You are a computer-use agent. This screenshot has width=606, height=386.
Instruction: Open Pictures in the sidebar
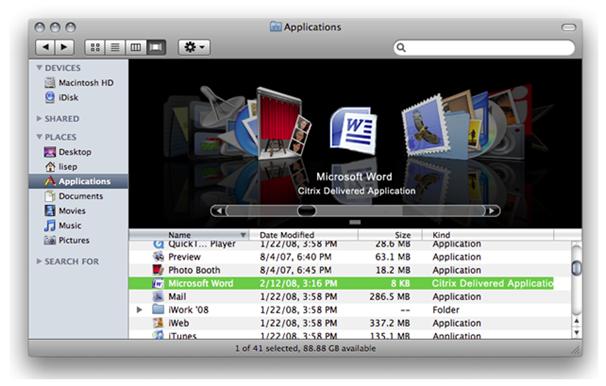66,240
